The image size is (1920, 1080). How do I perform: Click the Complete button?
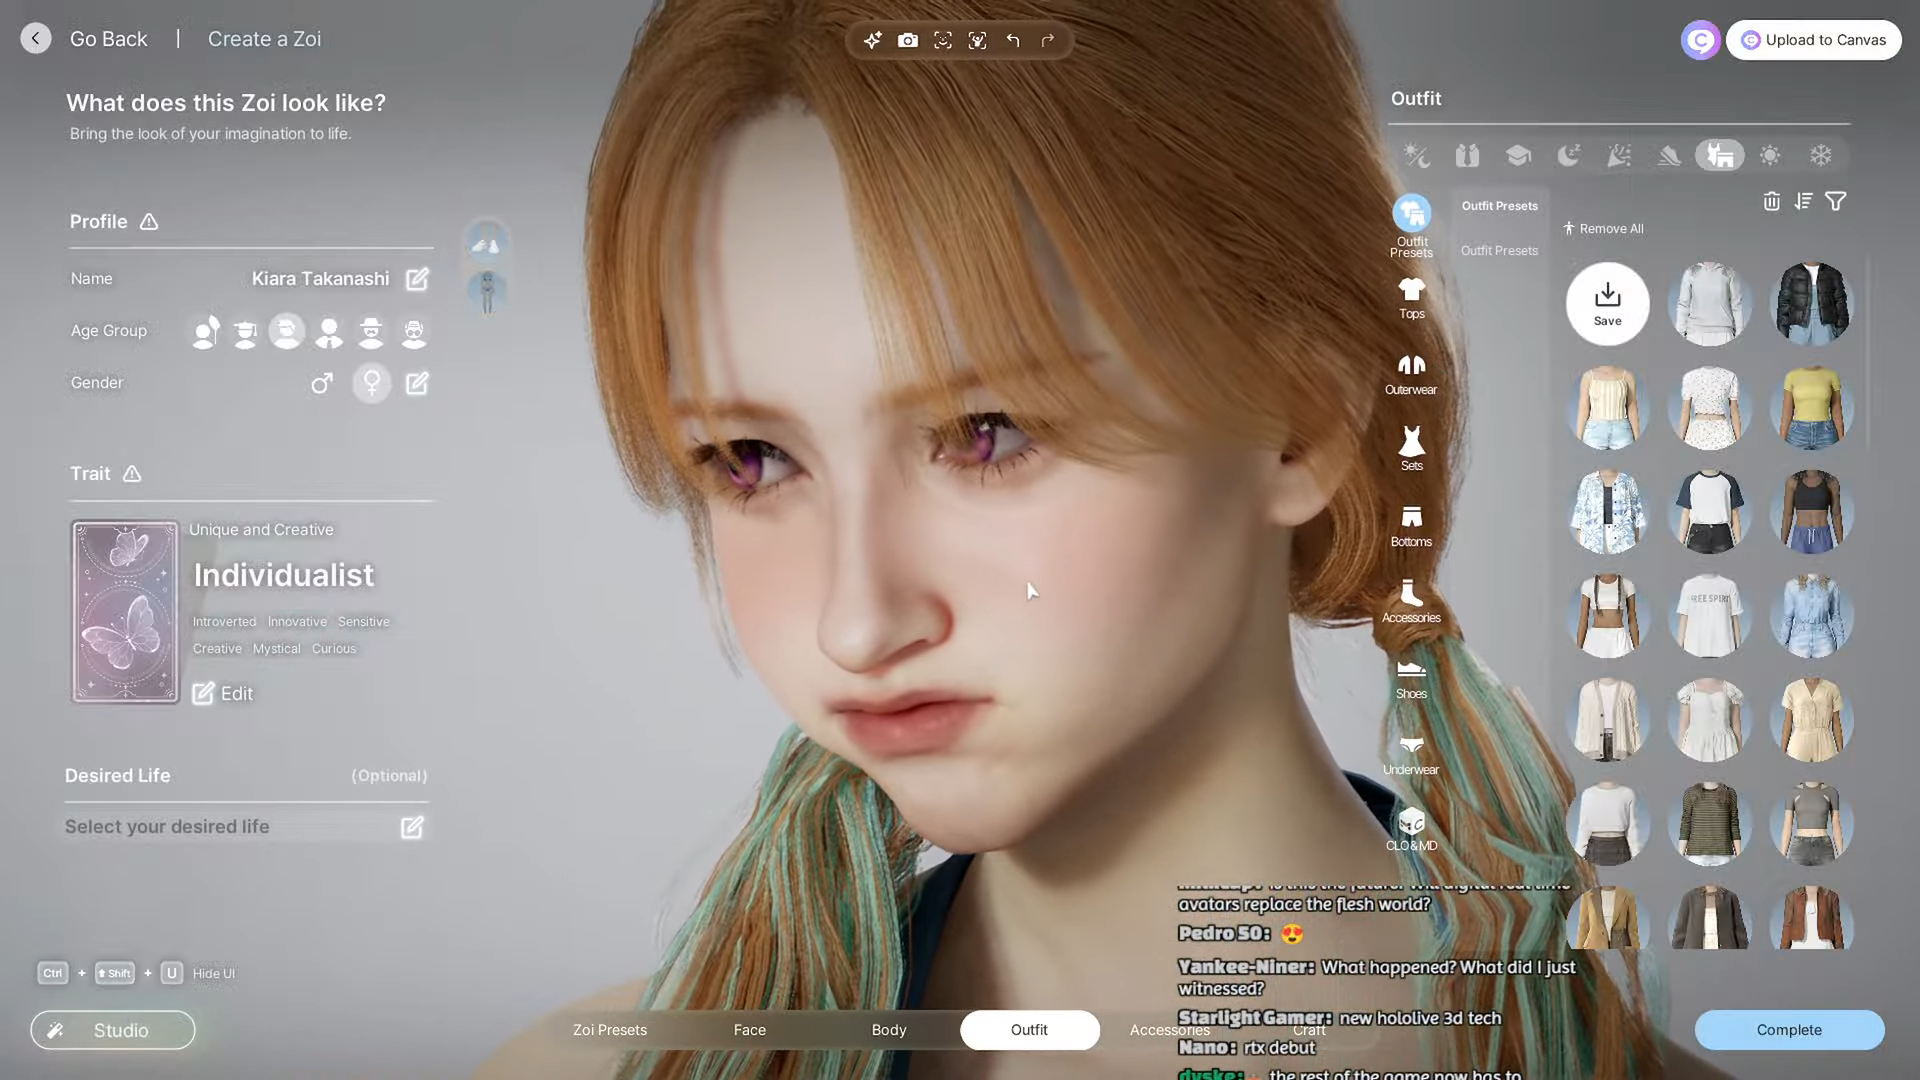[1788, 1029]
